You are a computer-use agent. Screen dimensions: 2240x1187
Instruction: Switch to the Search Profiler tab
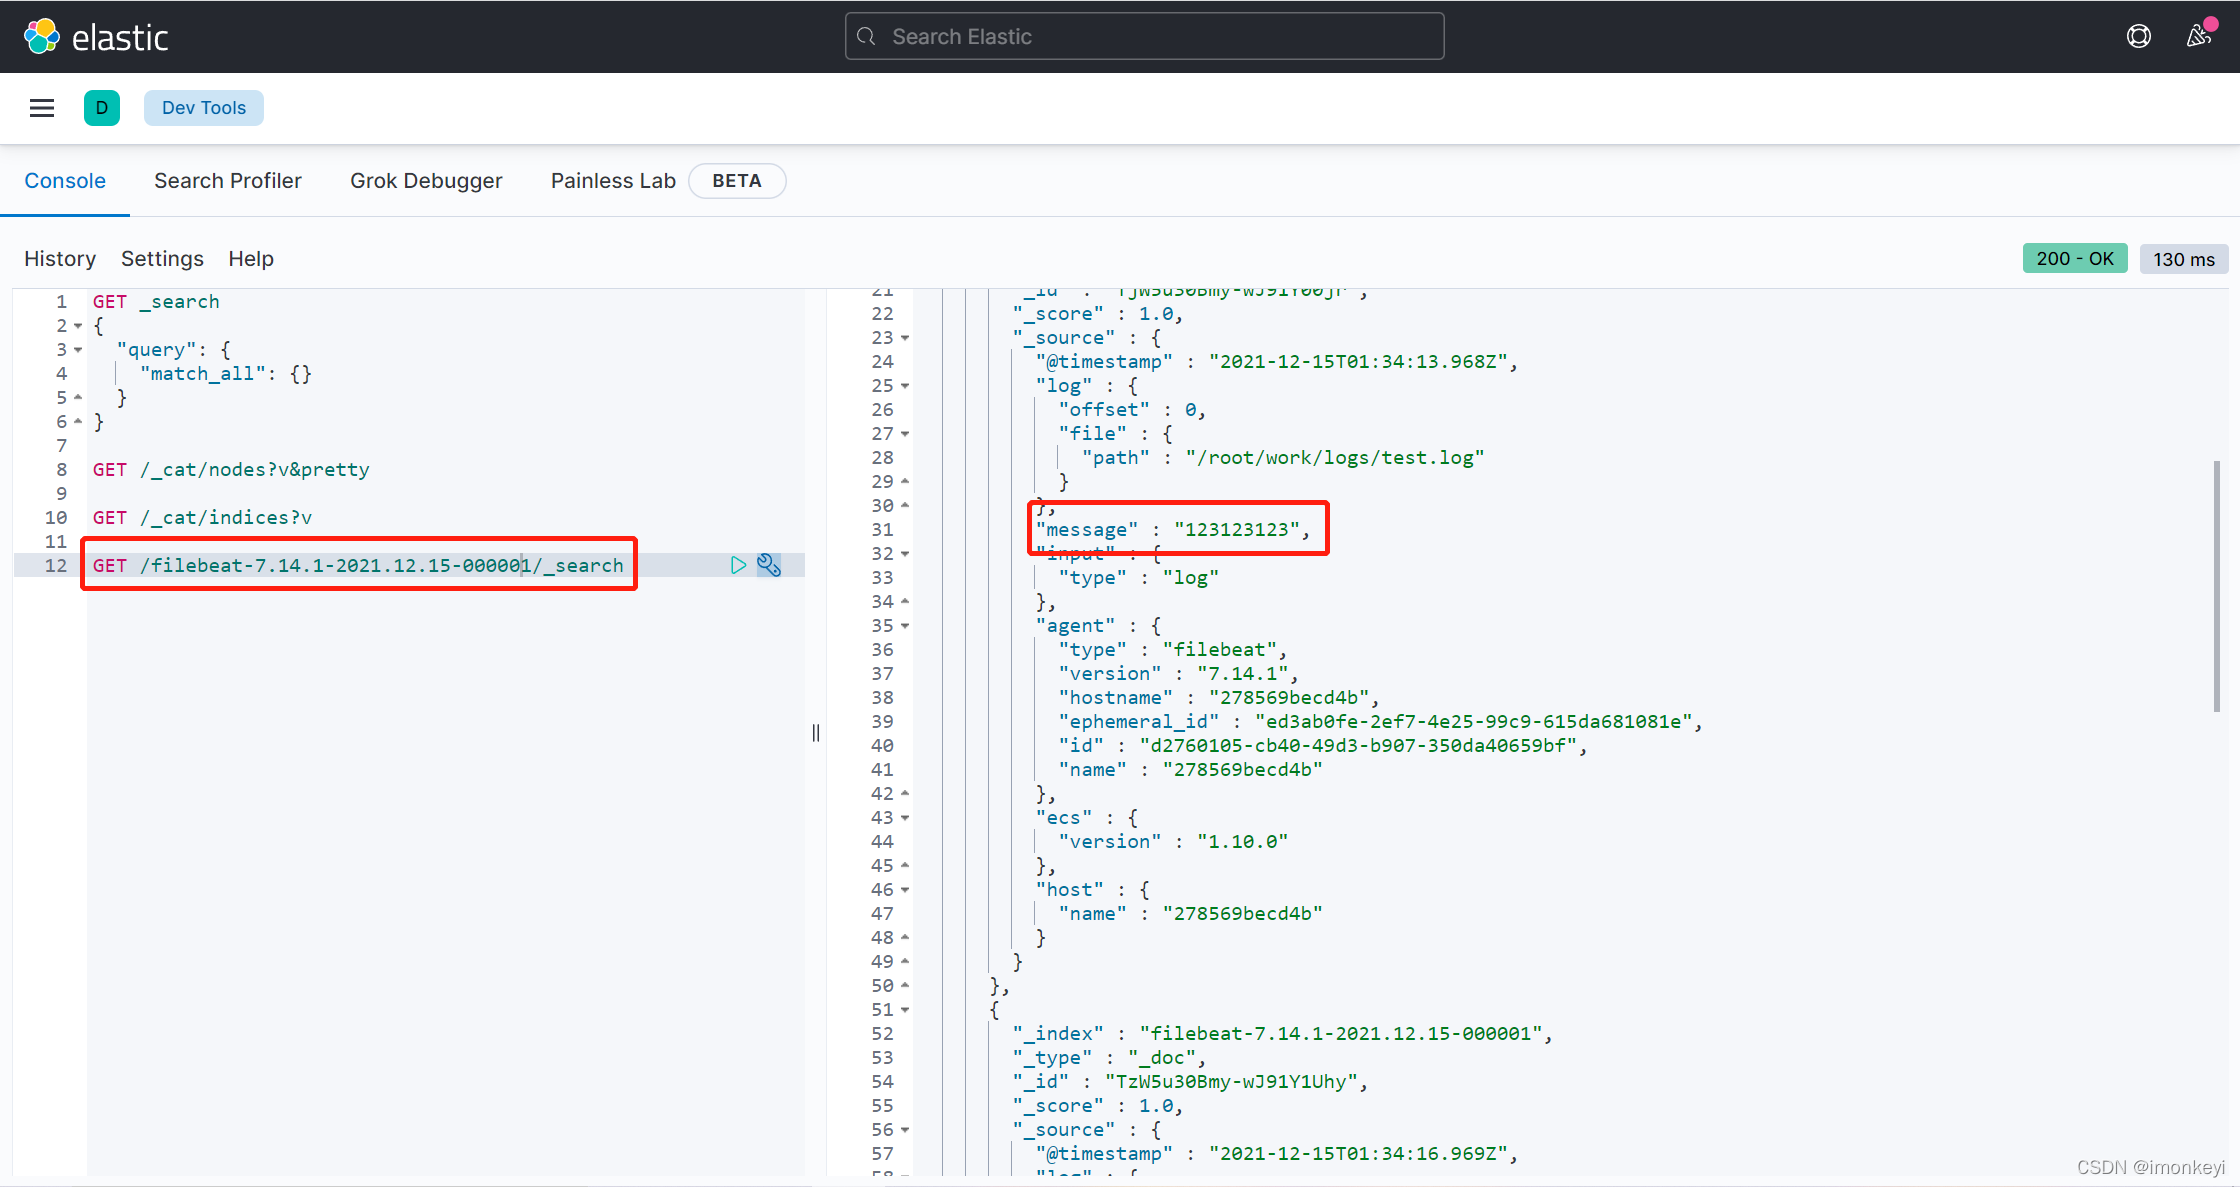pos(228,181)
